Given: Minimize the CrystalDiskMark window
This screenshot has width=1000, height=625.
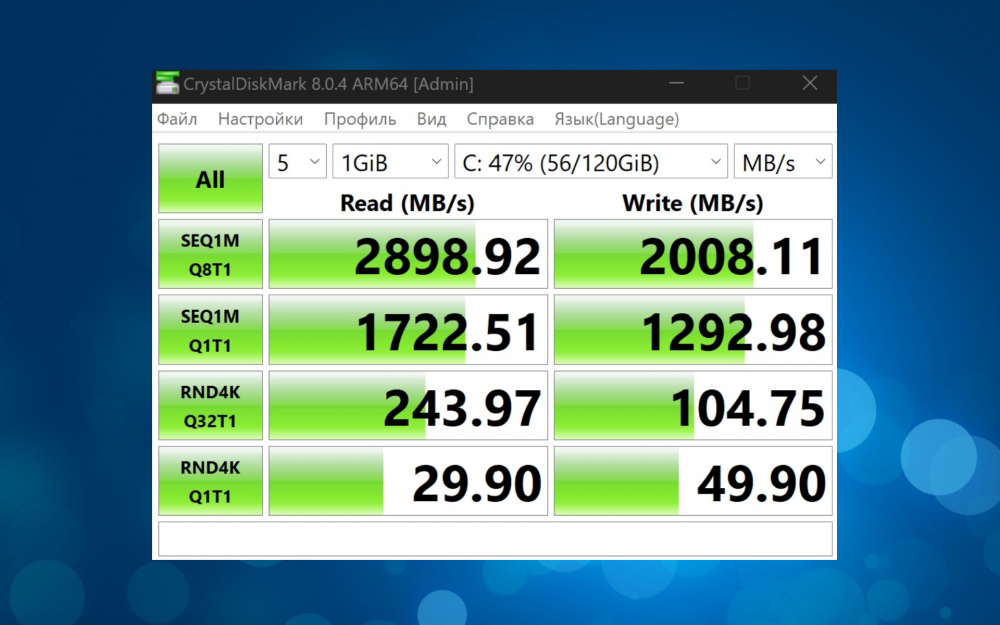Looking at the screenshot, I should [x=677, y=84].
